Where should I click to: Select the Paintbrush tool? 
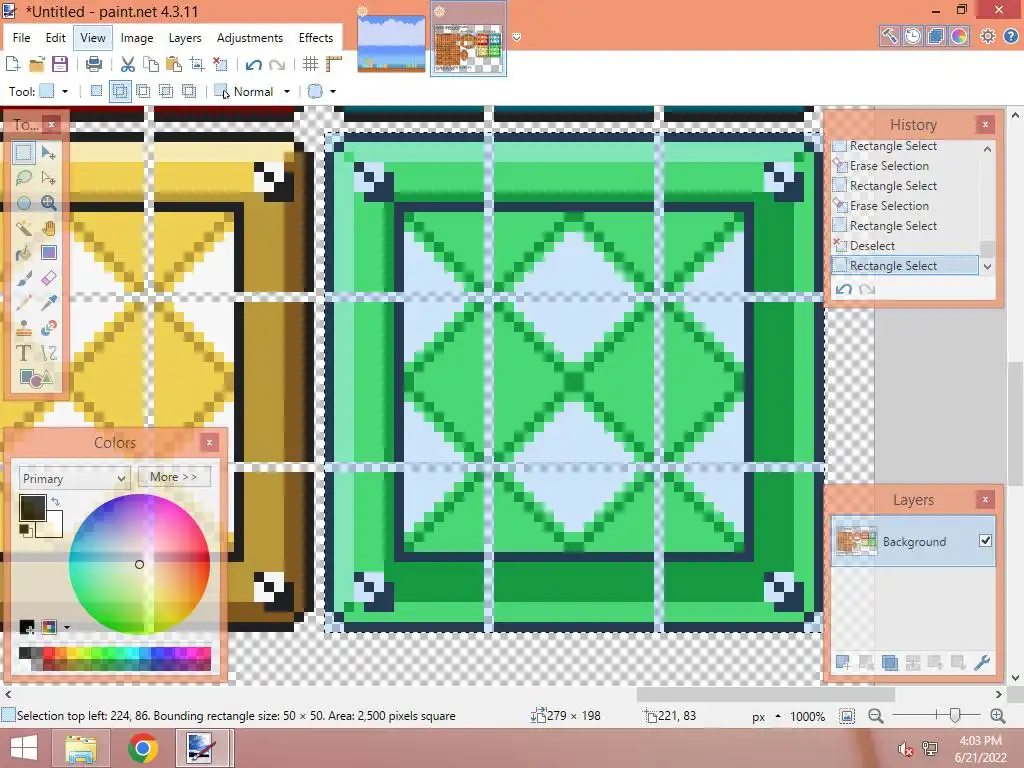[24, 278]
